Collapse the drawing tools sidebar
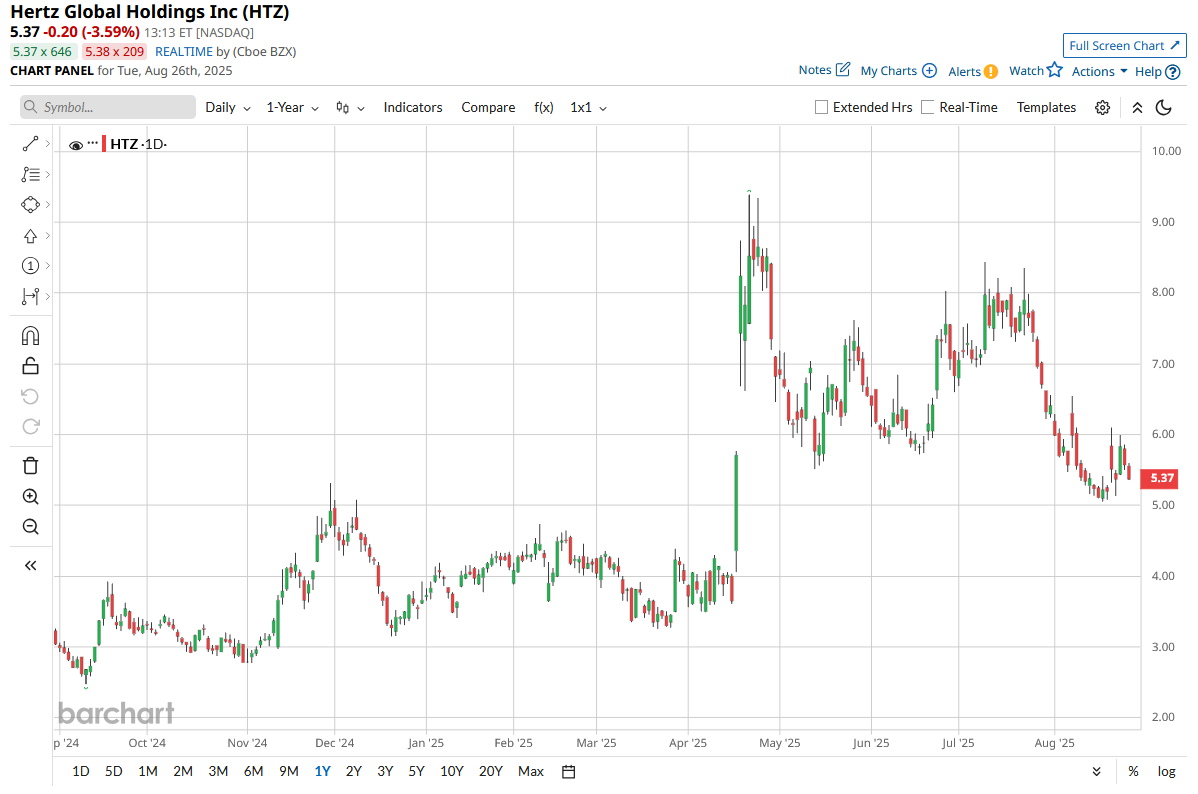The image size is (1198, 794). click(31, 566)
